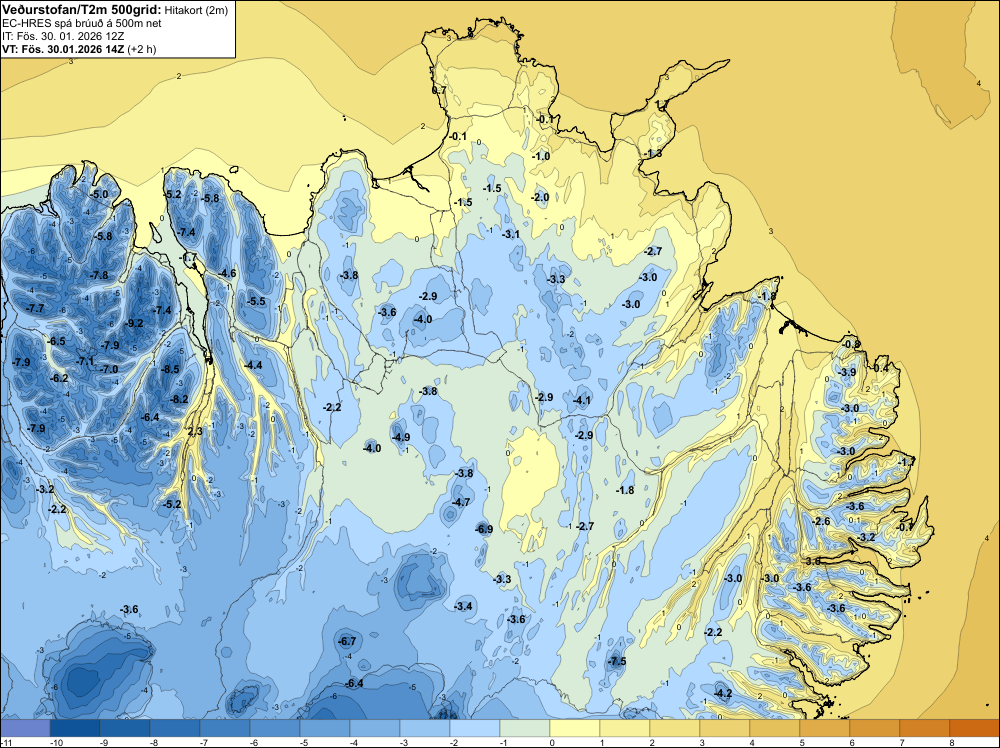Viewport: 1000px width, 748px height.
Task: Click the -5.5 temperature value
Action: tap(256, 302)
